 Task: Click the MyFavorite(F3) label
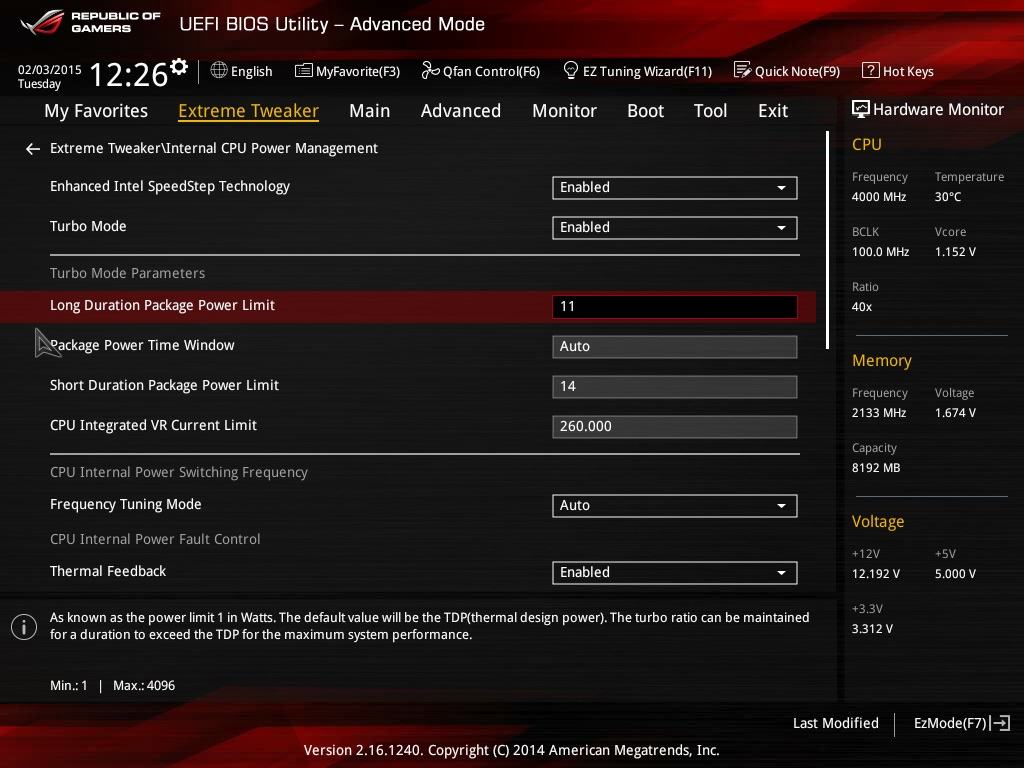pyautogui.click(x=358, y=71)
